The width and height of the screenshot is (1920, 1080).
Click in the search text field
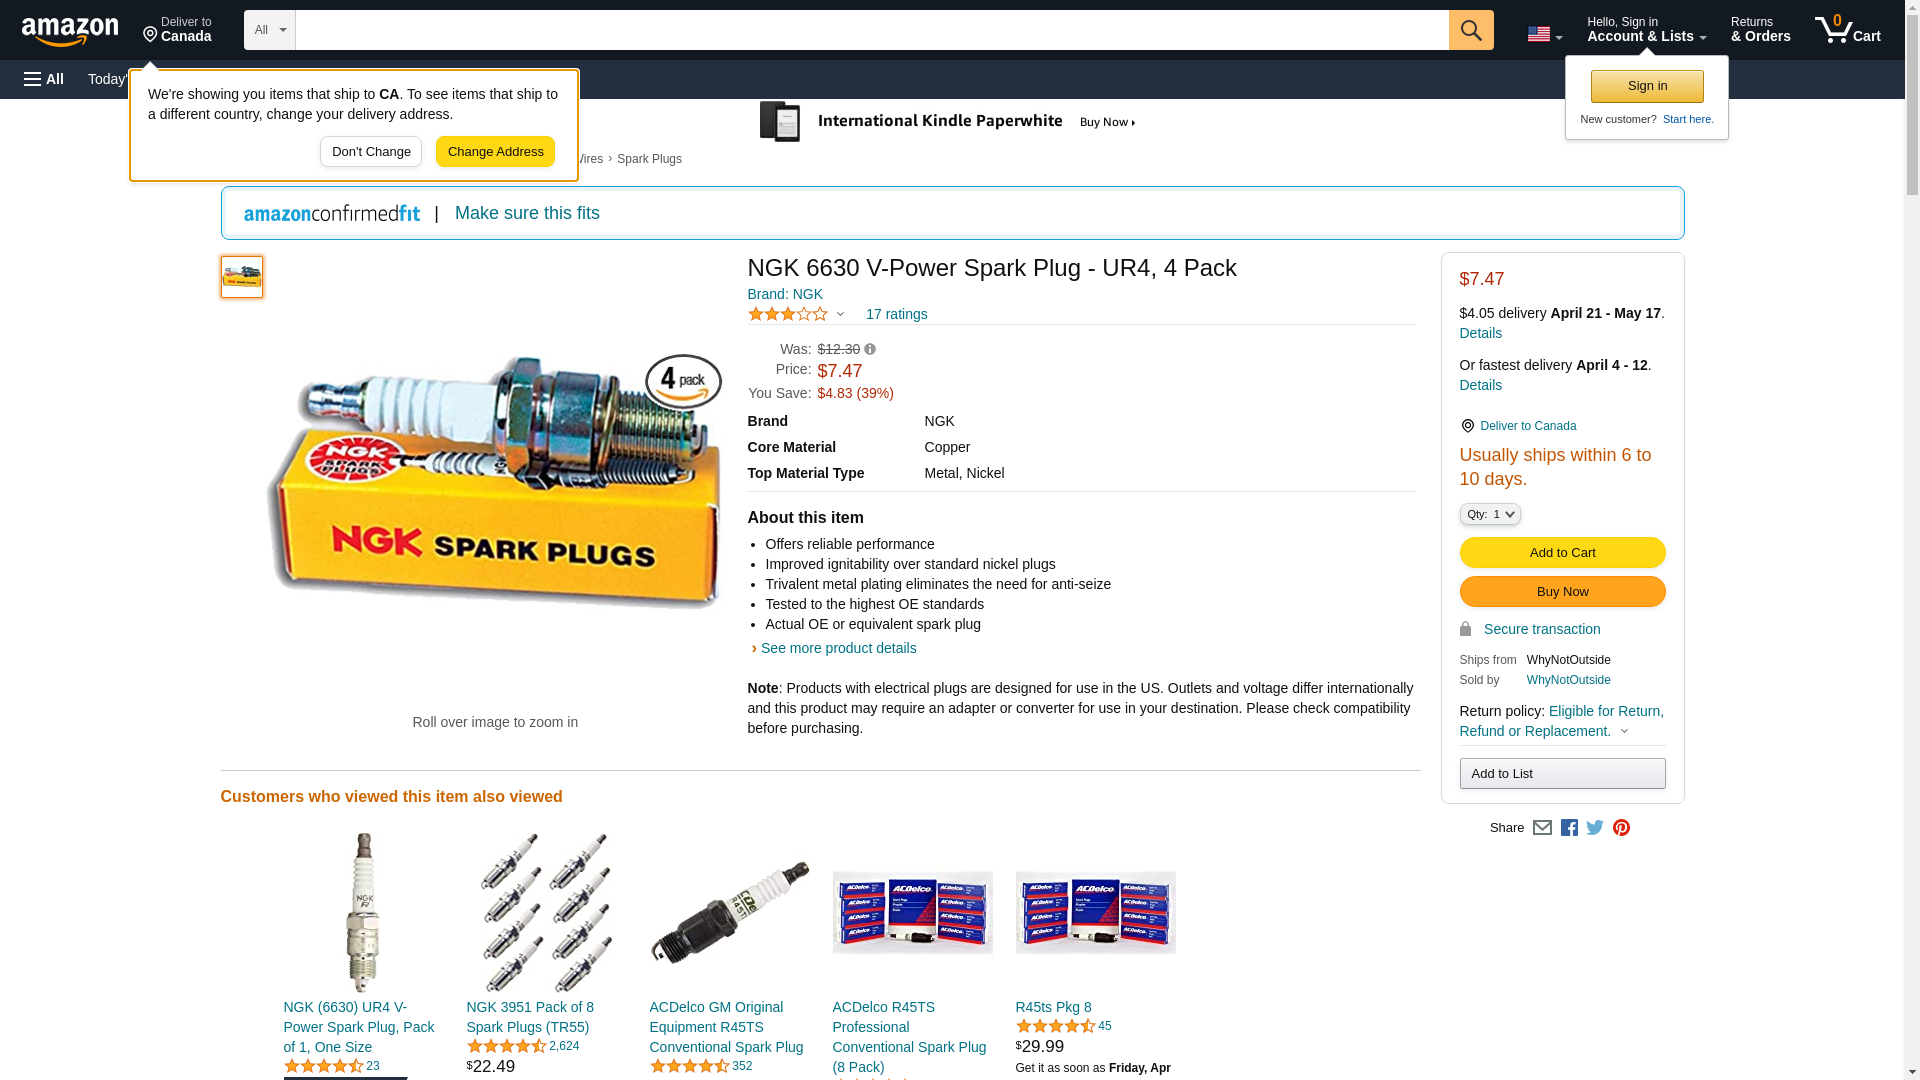pyautogui.click(x=870, y=30)
